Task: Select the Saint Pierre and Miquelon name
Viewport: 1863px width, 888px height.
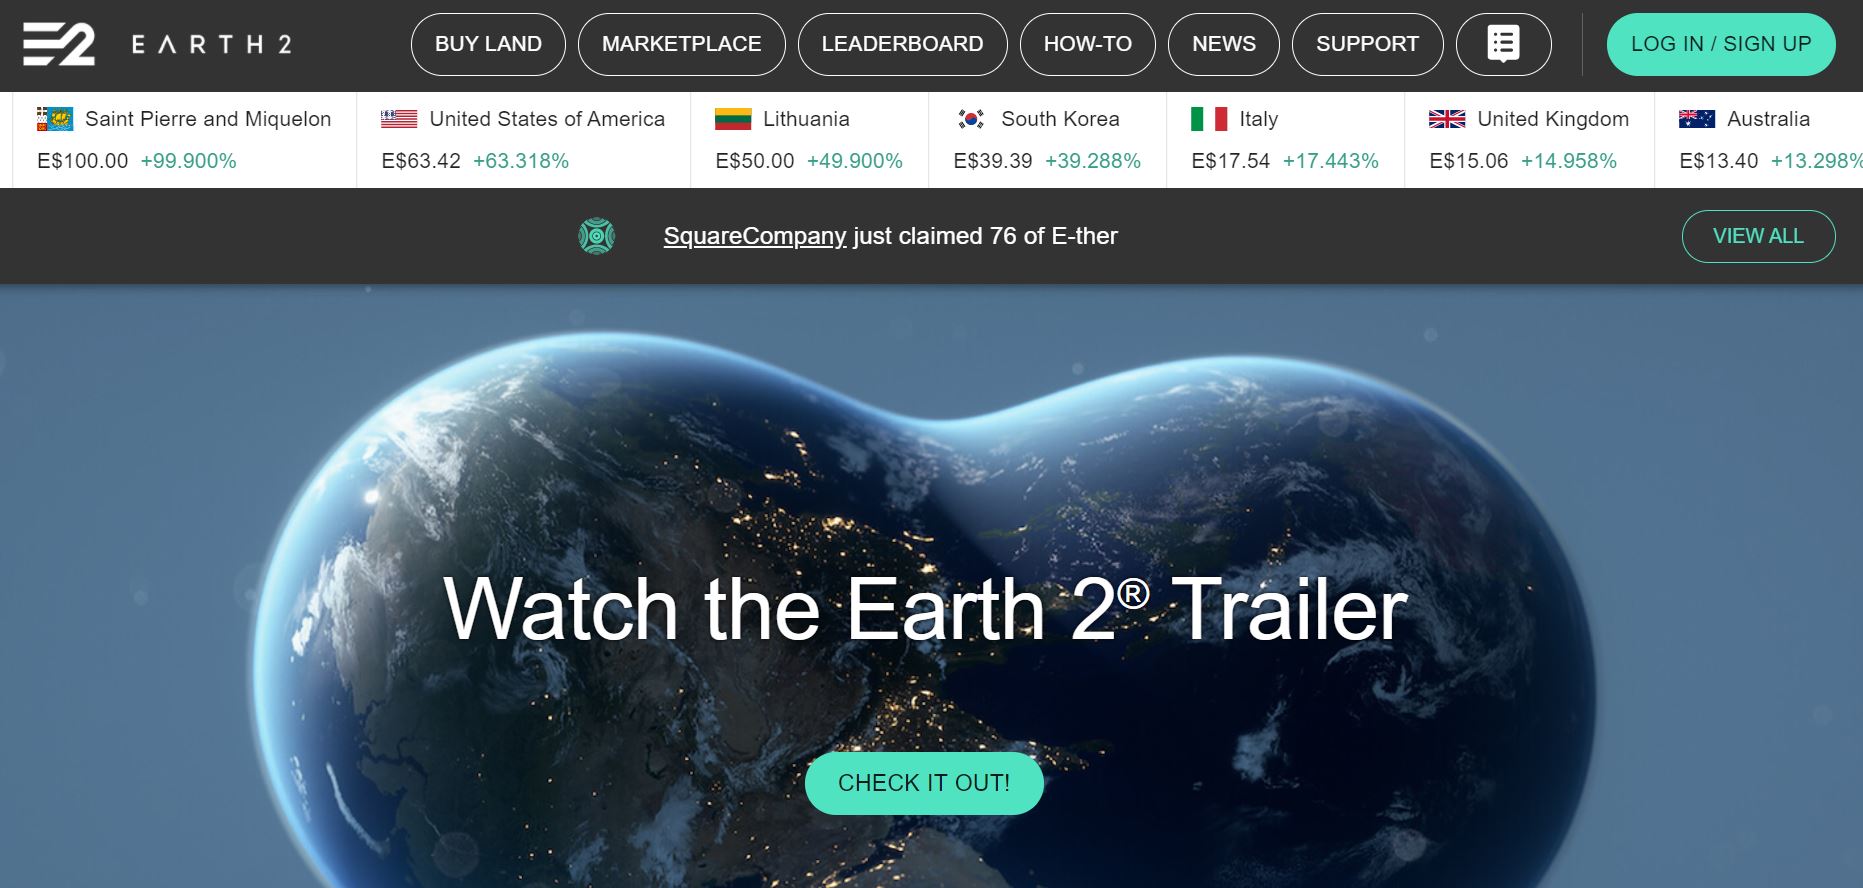Action: [x=208, y=119]
